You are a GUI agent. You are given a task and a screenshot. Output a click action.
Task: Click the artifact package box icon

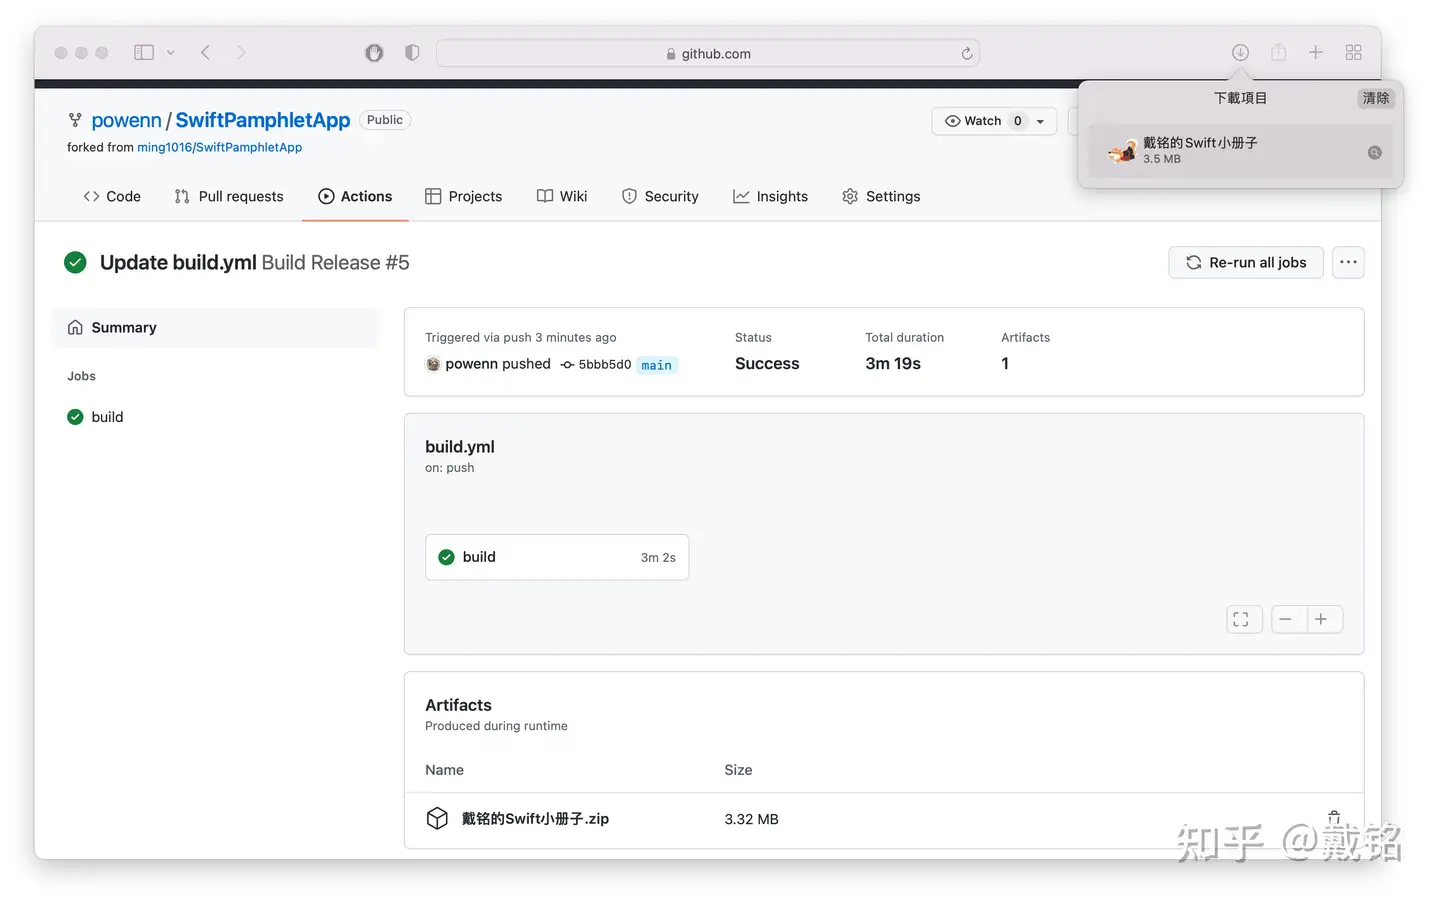pyautogui.click(x=437, y=819)
